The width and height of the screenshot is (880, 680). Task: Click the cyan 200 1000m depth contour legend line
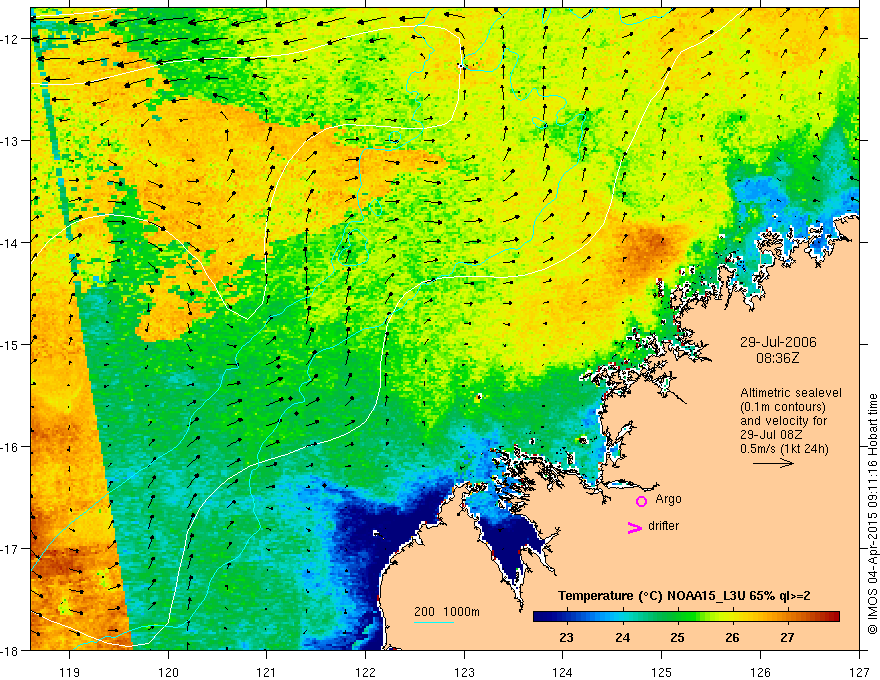[434, 622]
